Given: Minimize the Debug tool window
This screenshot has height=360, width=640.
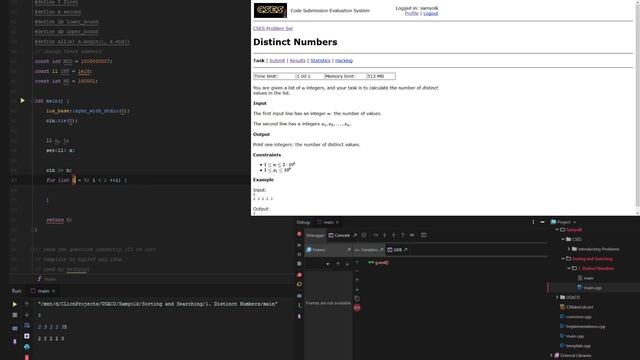Looking at the screenshot, I should [542, 222].
